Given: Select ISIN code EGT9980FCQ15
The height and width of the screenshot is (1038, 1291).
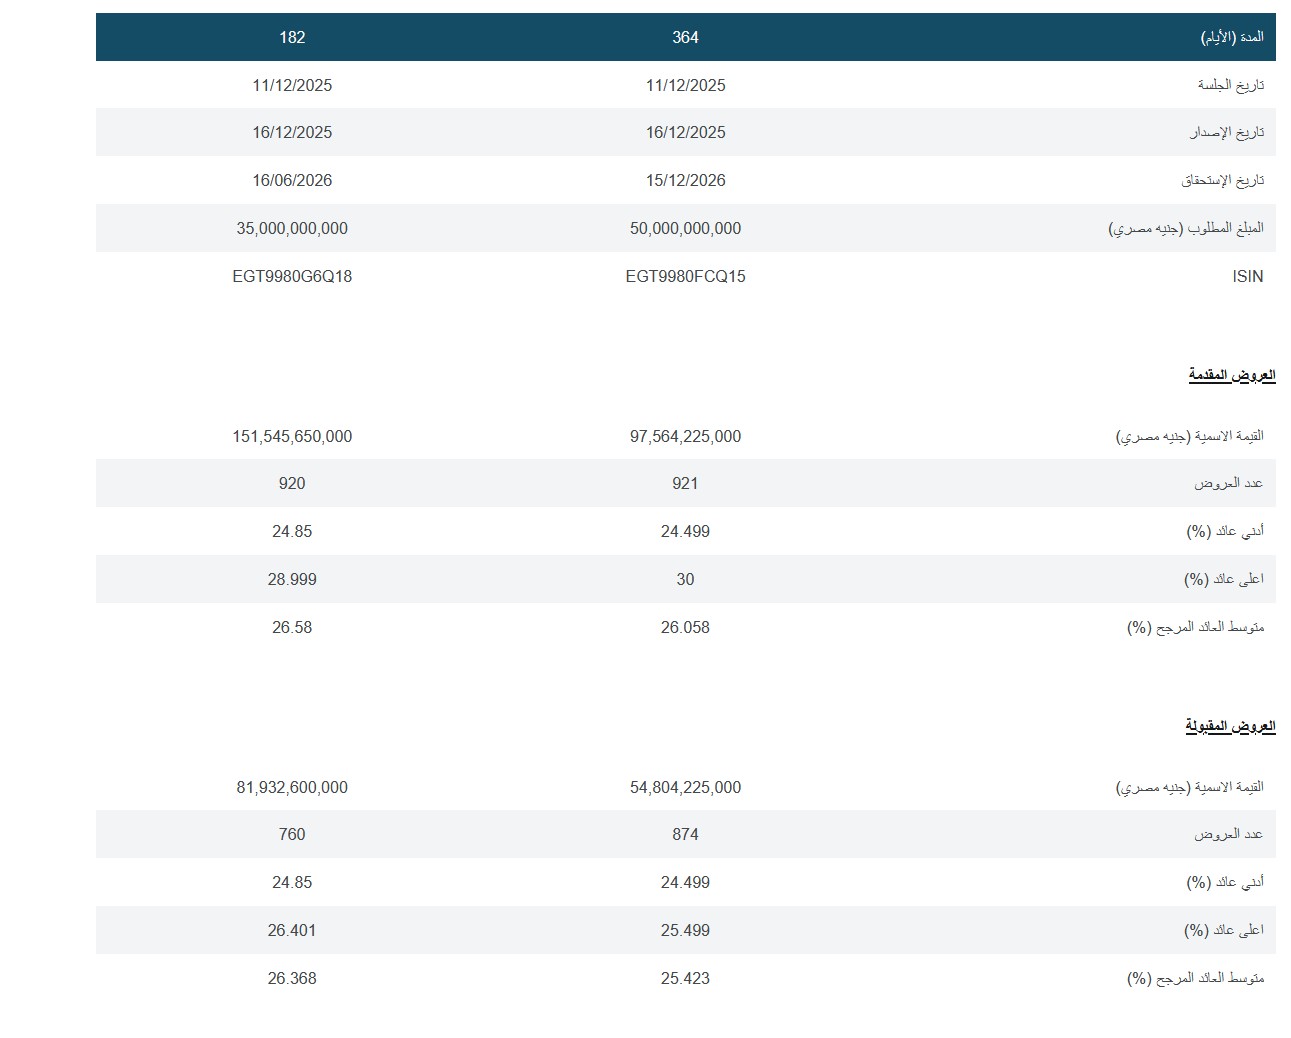Looking at the screenshot, I should pos(685,276).
